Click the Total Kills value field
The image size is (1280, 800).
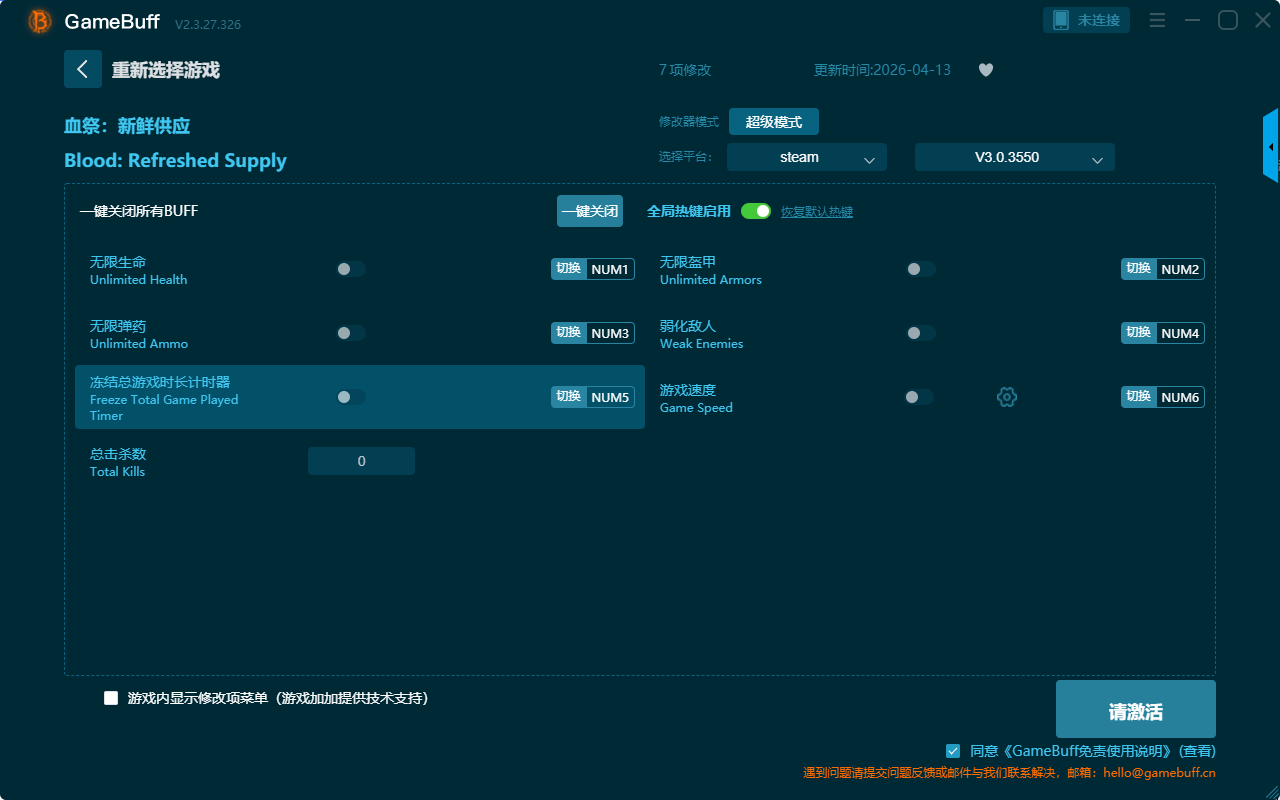361,461
